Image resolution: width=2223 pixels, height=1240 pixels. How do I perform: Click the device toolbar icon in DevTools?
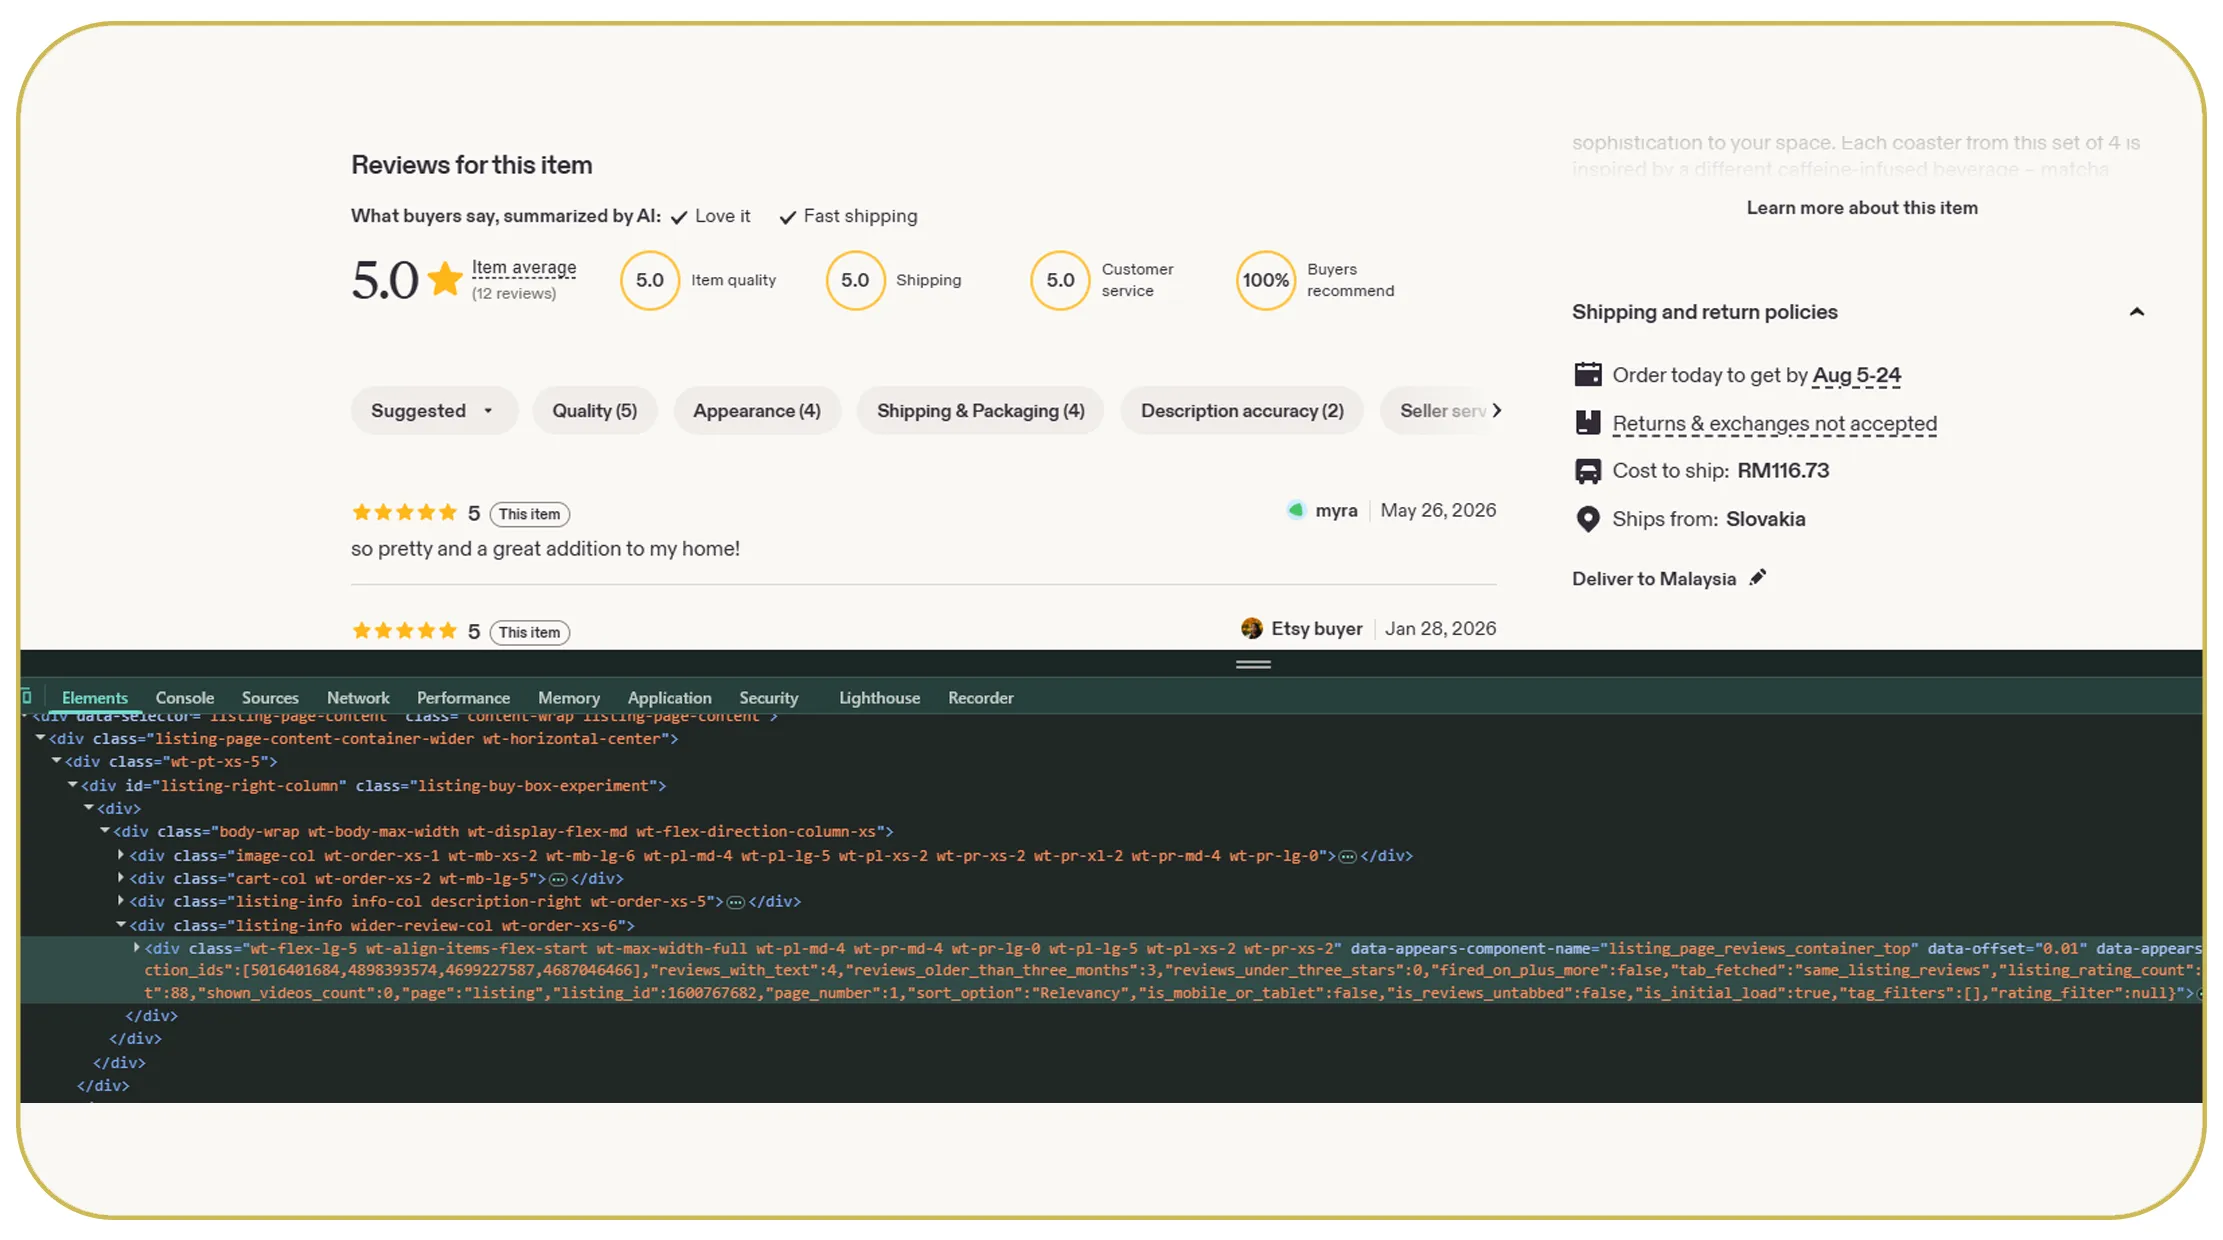point(27,697)
